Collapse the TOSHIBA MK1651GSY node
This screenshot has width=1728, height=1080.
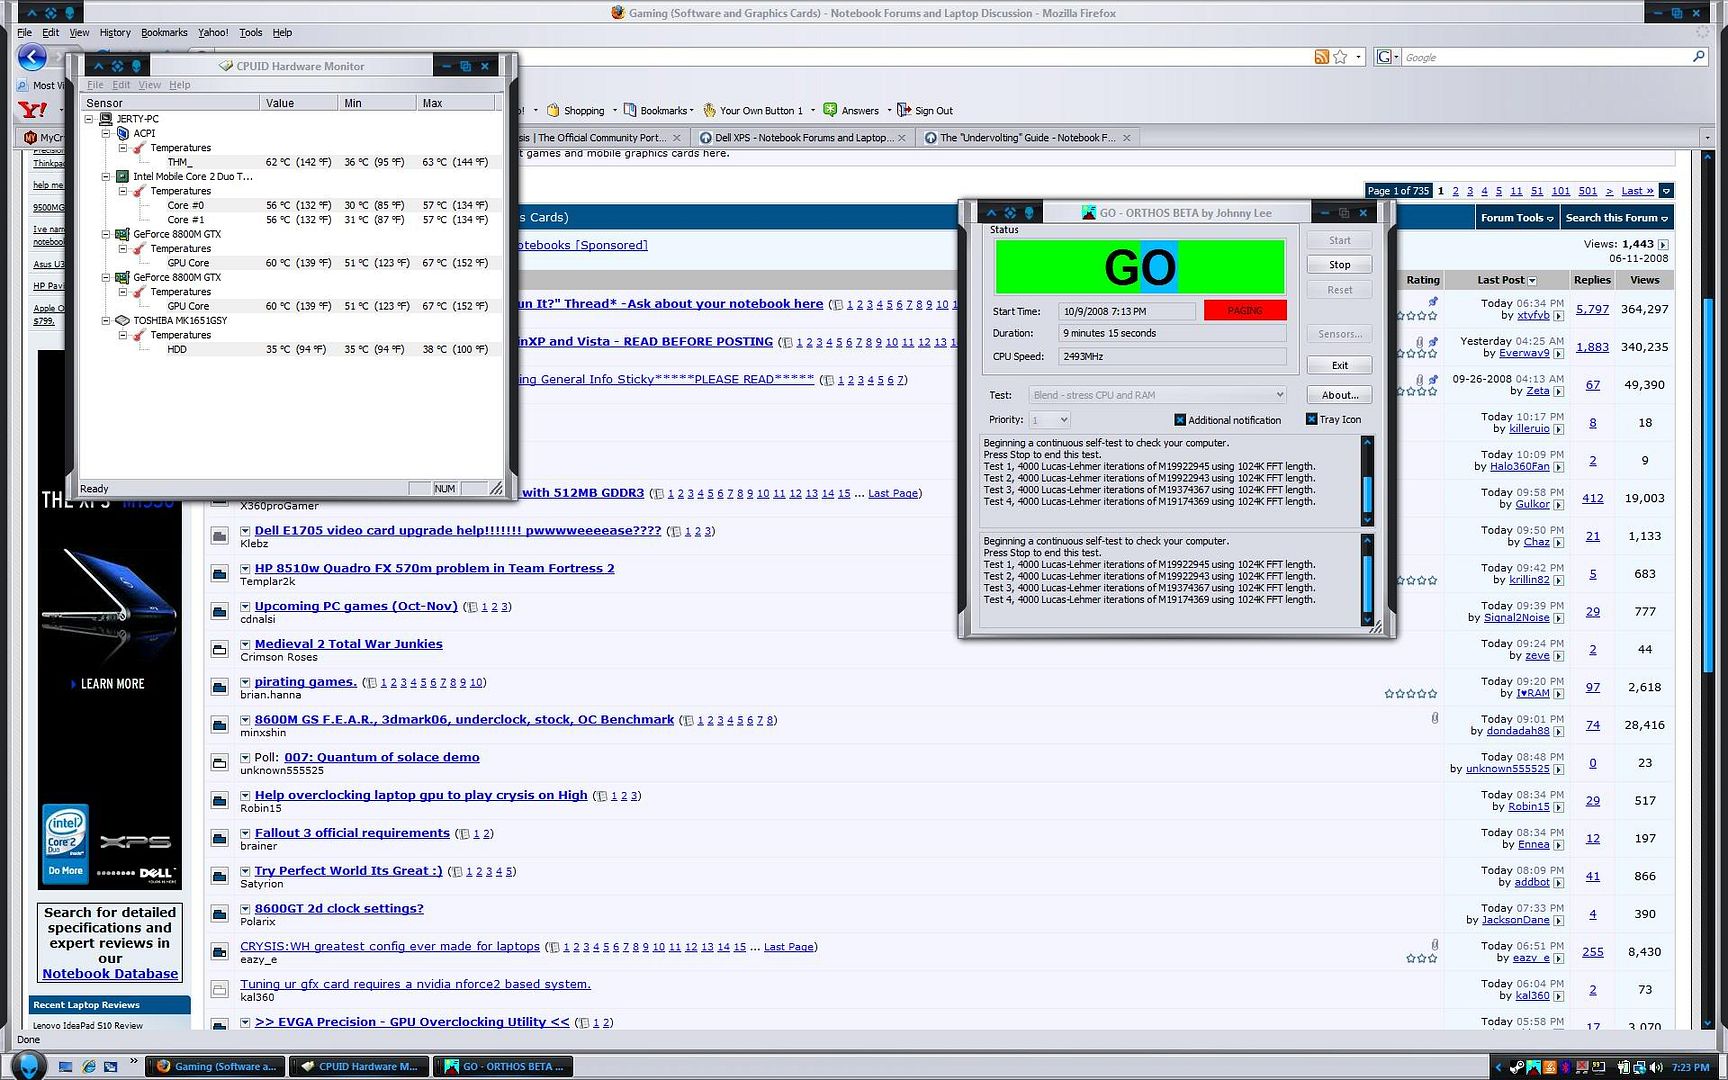tap(106, 320)
